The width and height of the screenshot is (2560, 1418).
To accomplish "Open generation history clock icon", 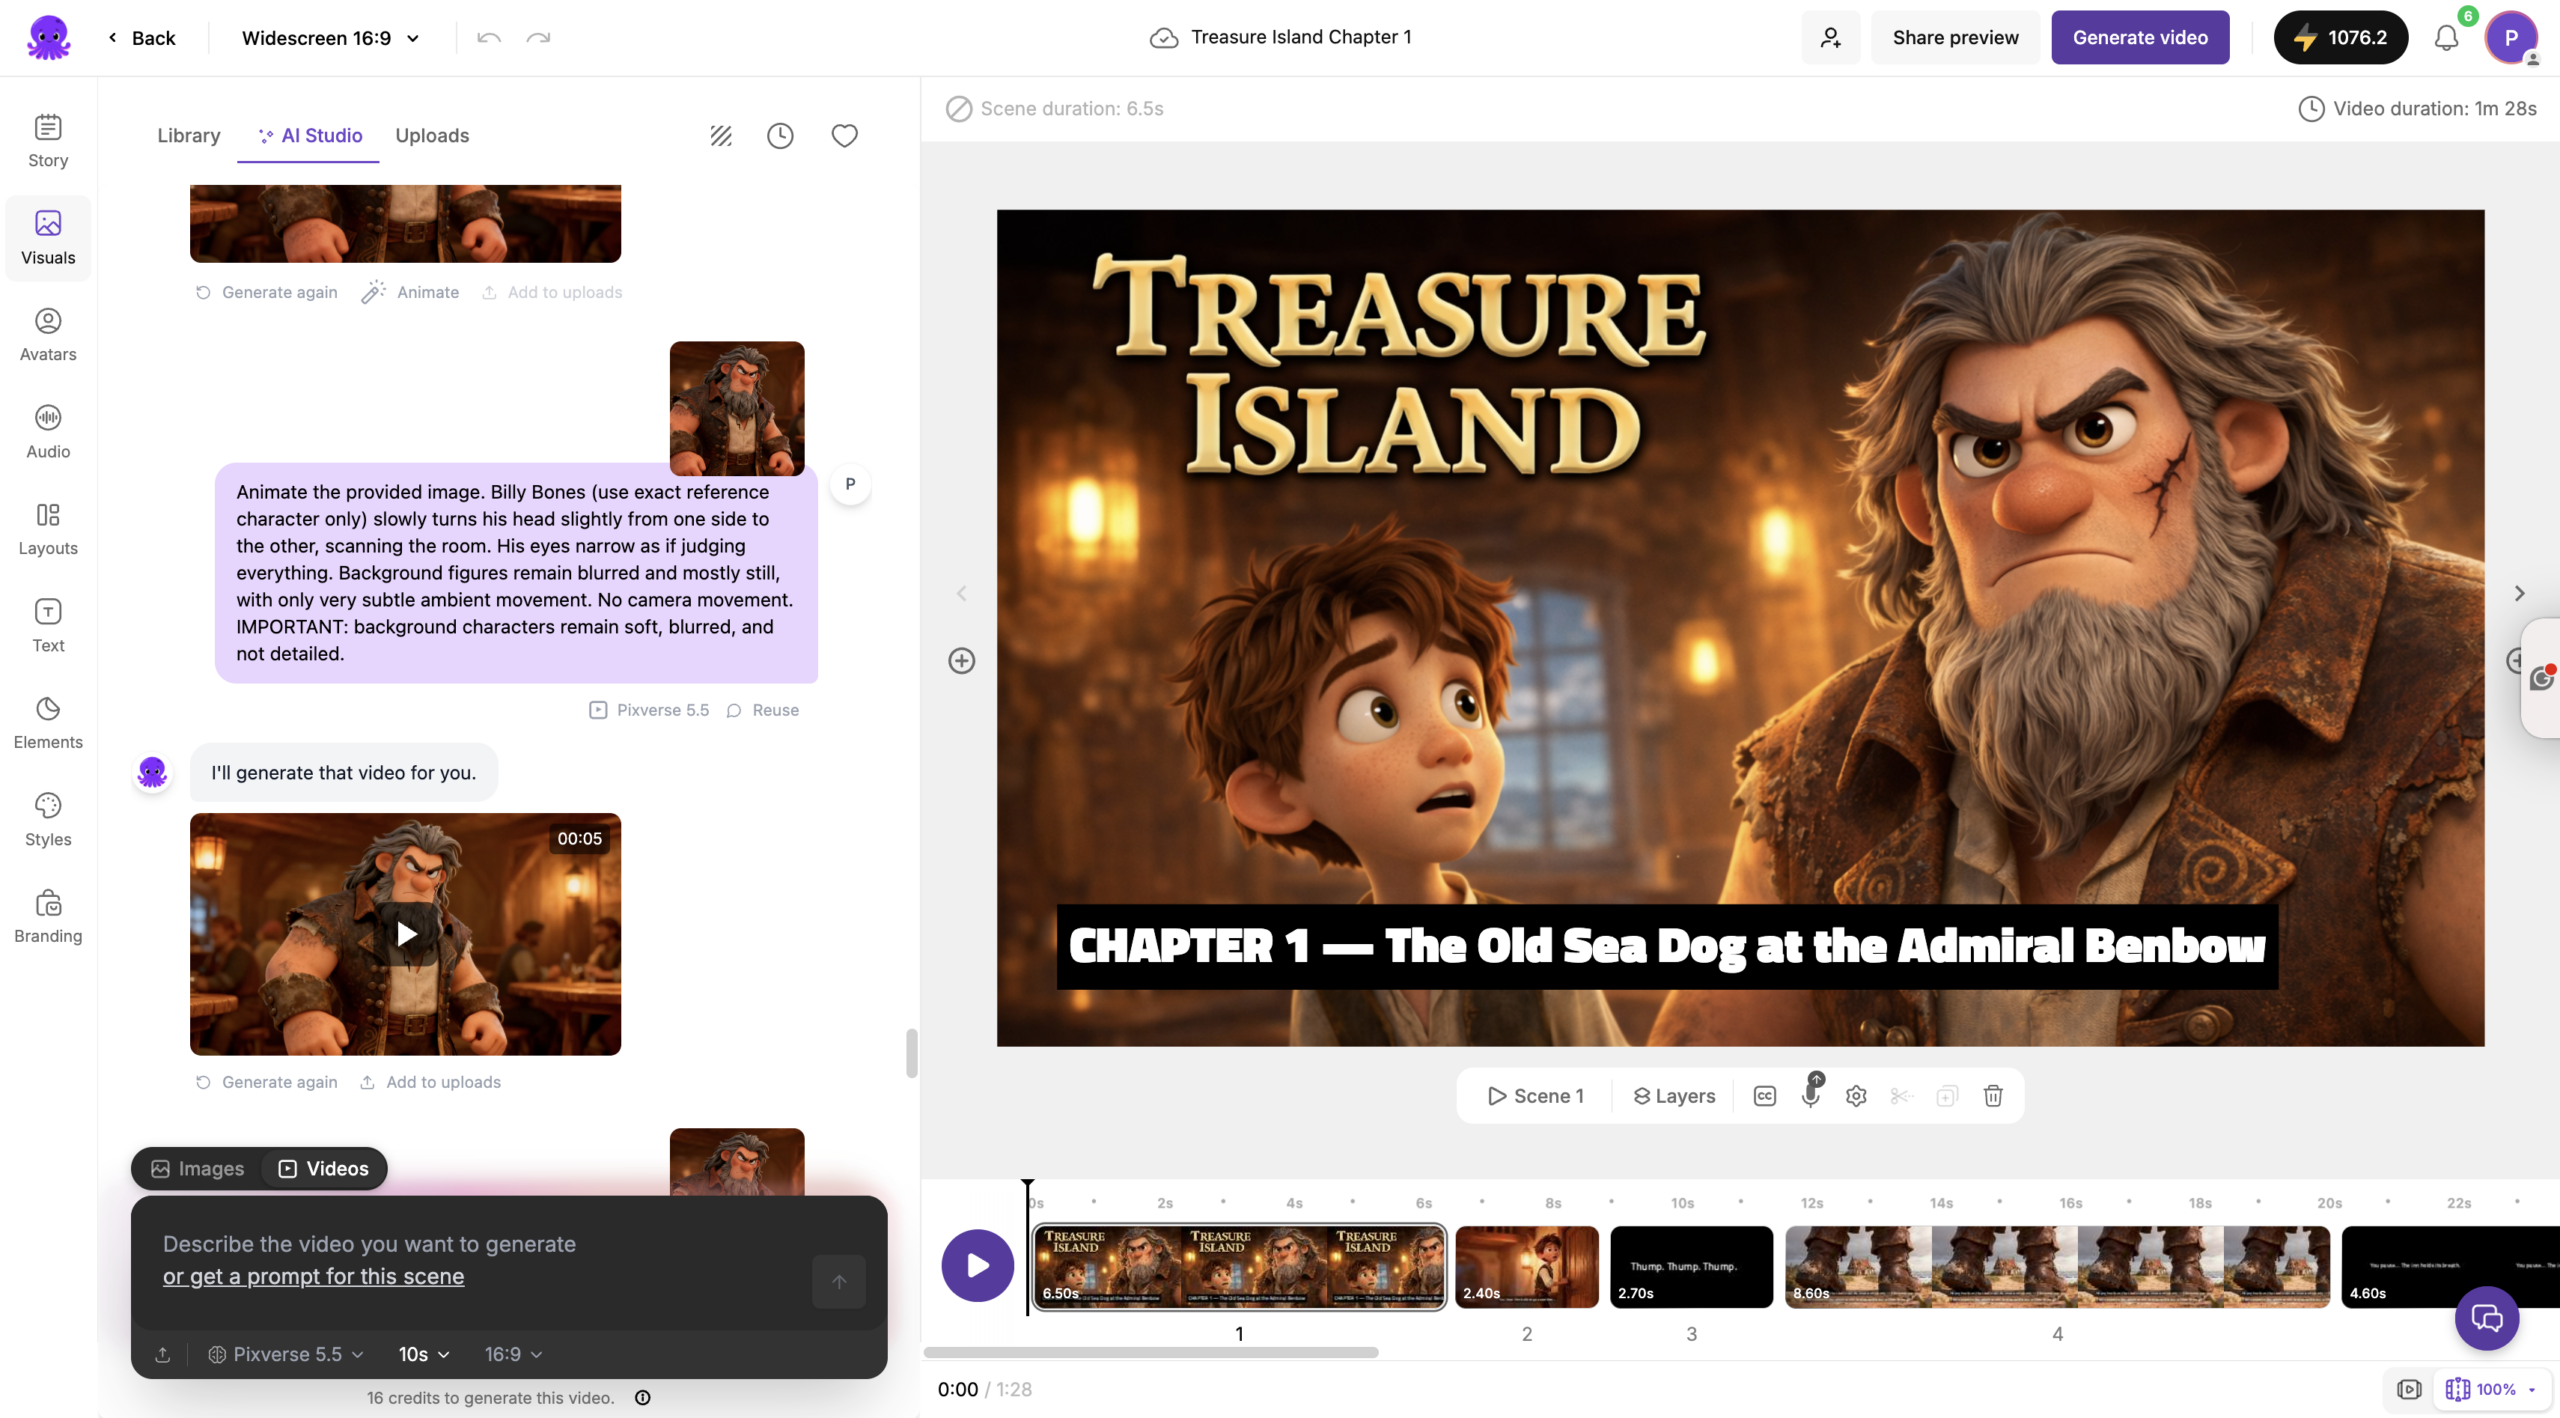I will tap(780, 136).
